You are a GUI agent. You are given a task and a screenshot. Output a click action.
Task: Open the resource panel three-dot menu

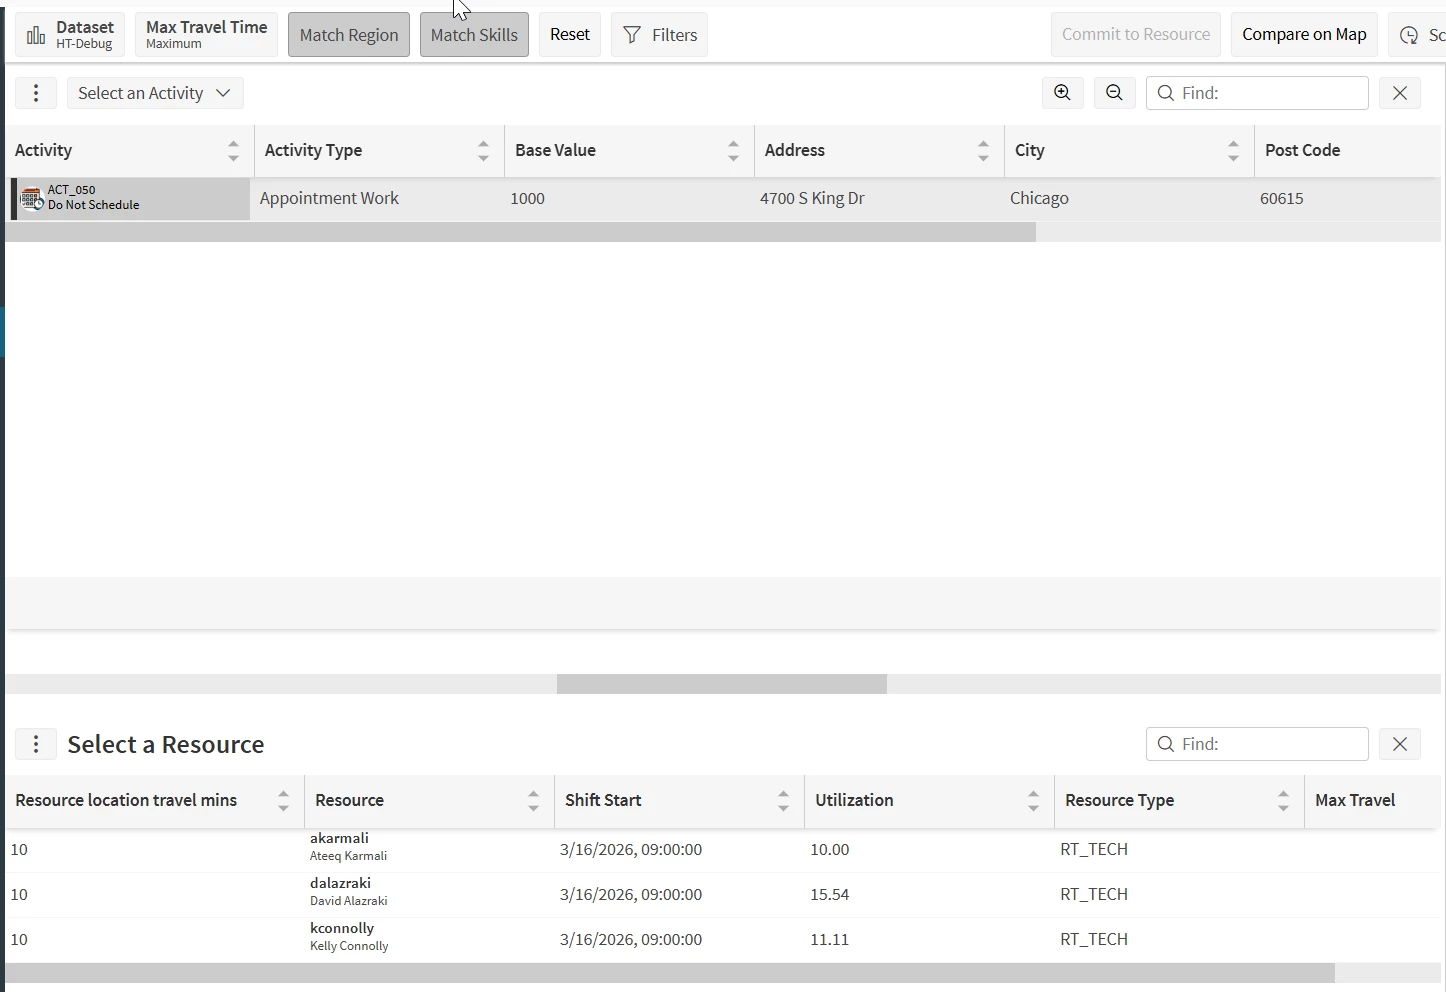(36, 744)
